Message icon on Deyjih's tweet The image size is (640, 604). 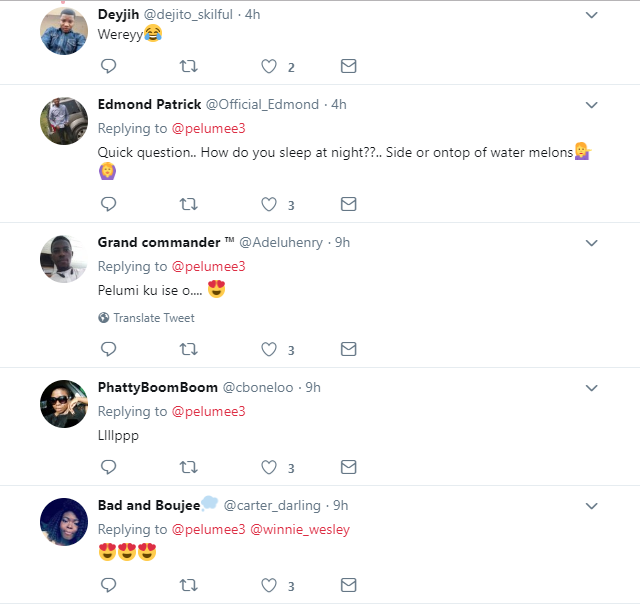click(x=348, y=67)
